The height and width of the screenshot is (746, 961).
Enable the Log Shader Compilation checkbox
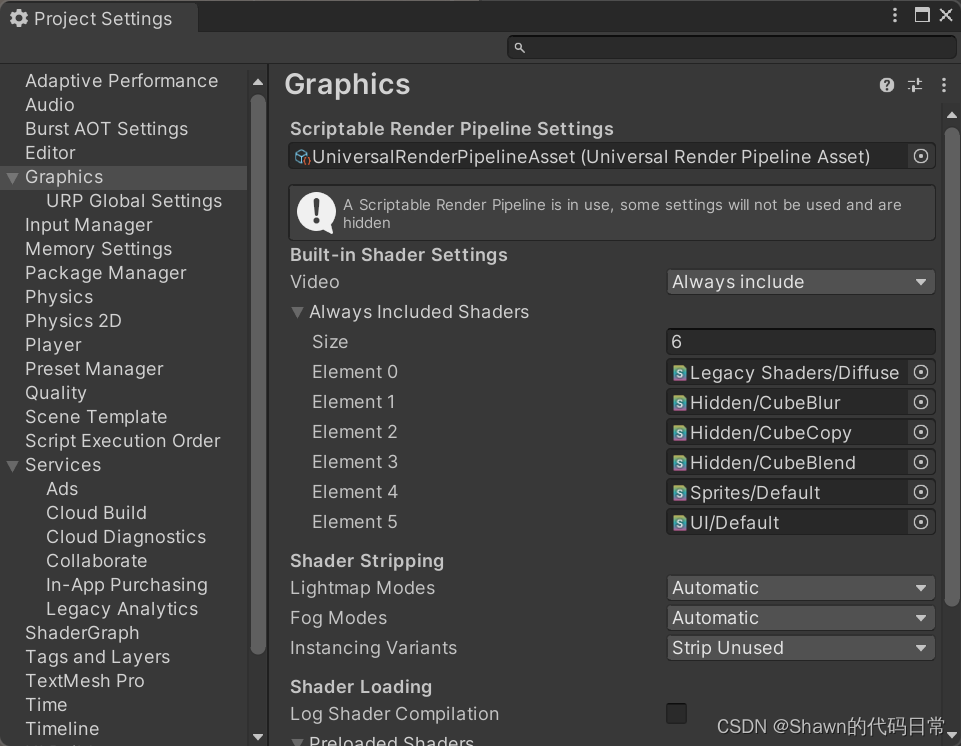click(x=677, y=714)
